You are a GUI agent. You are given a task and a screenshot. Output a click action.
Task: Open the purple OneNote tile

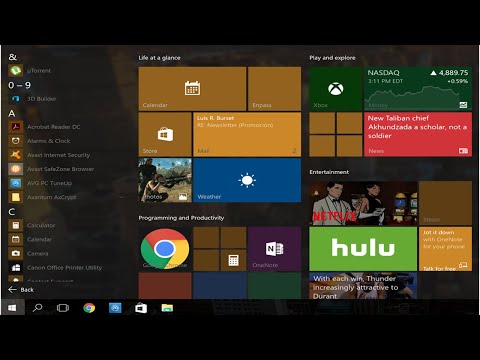[x=274, y=249]
